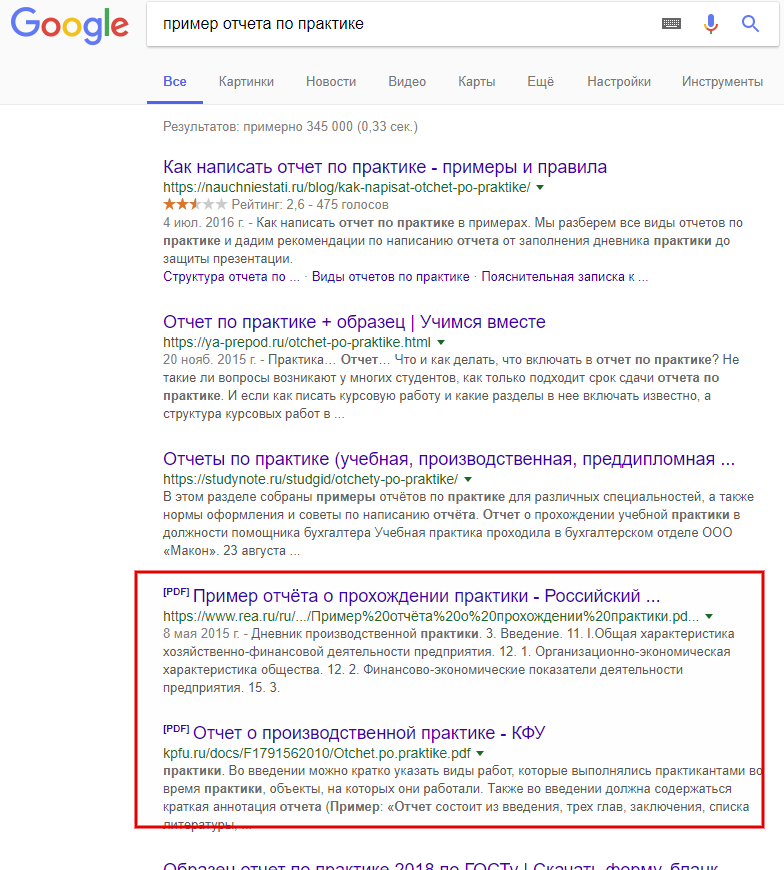Expand the Ещё menu
Screen dimensions: 784x870
click(540, 82)
